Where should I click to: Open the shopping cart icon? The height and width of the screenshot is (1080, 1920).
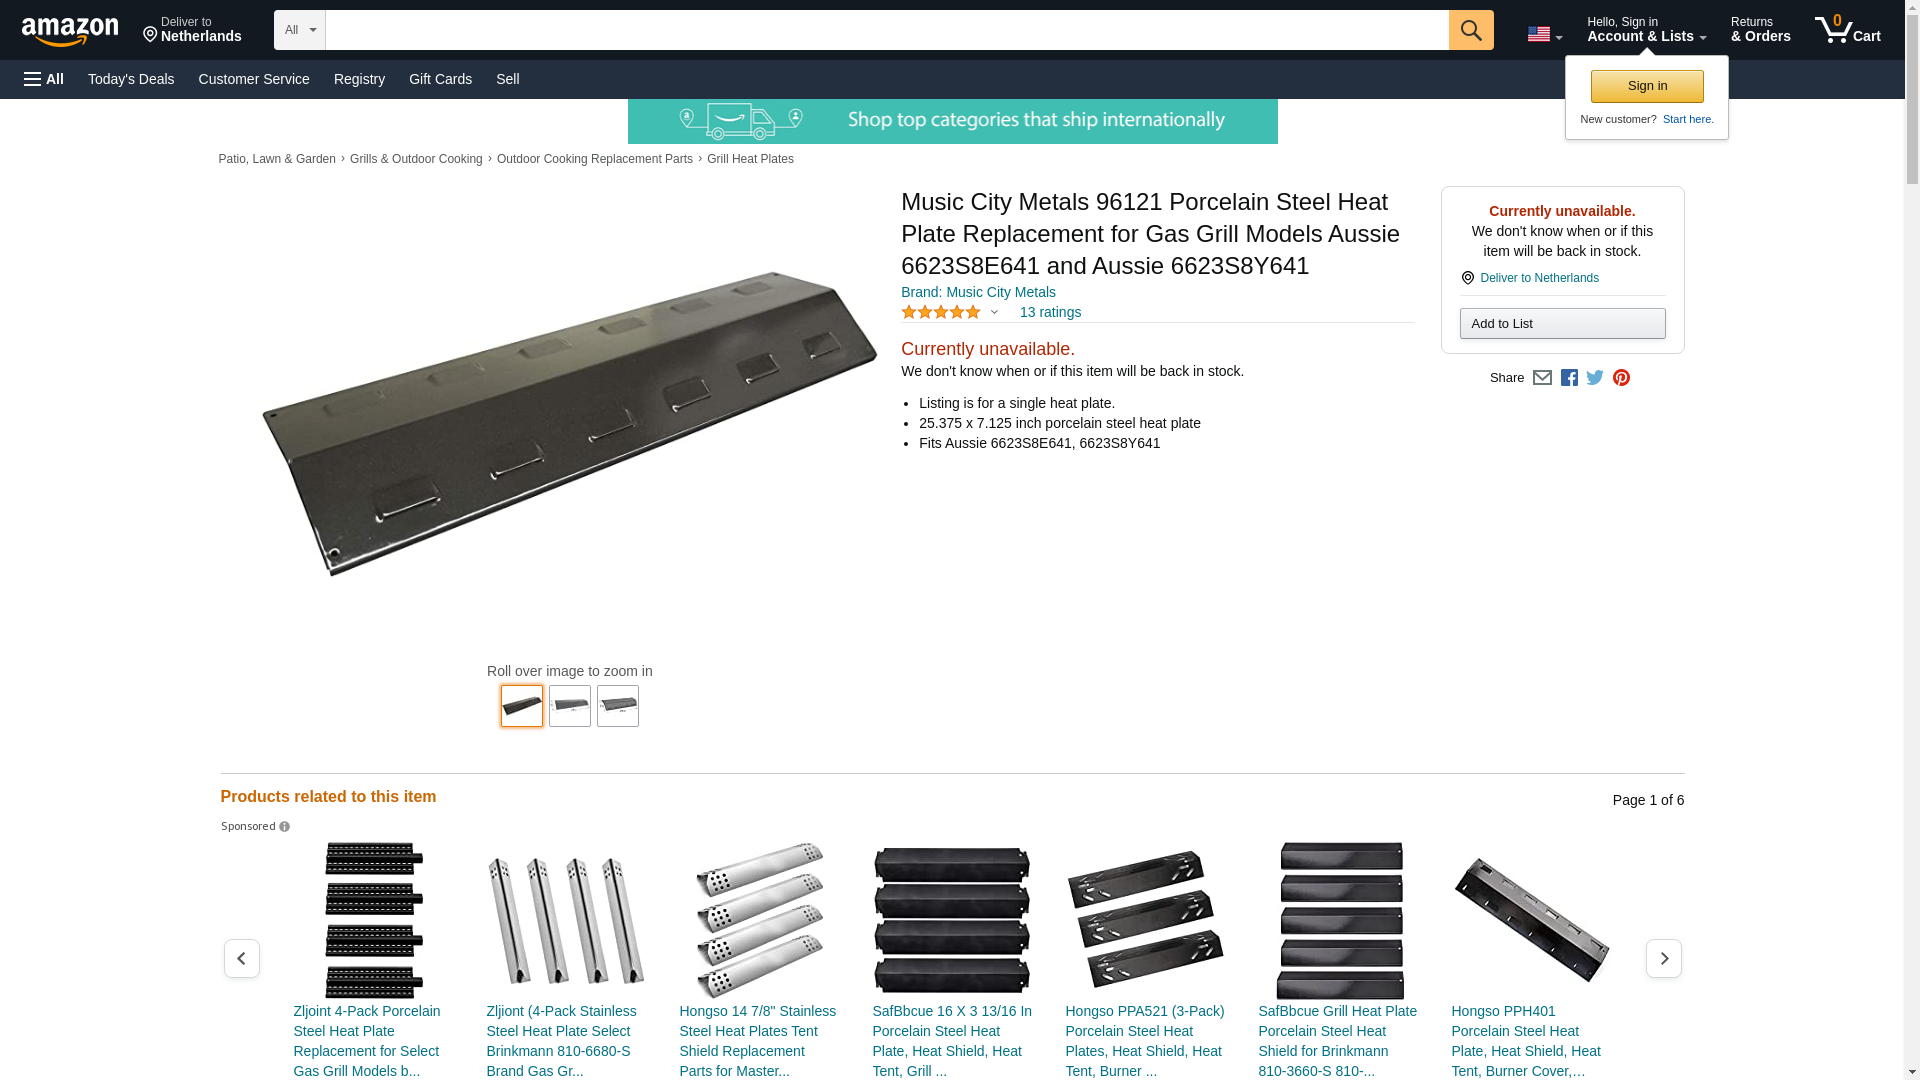[x=1847, y=30]
